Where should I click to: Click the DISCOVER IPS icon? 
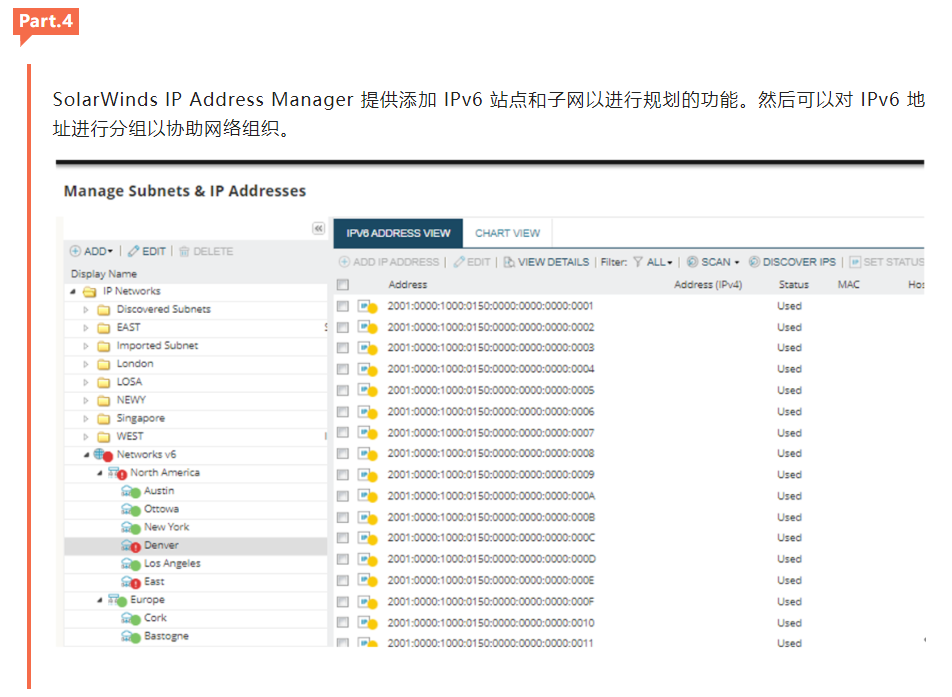tap(754, 262)
